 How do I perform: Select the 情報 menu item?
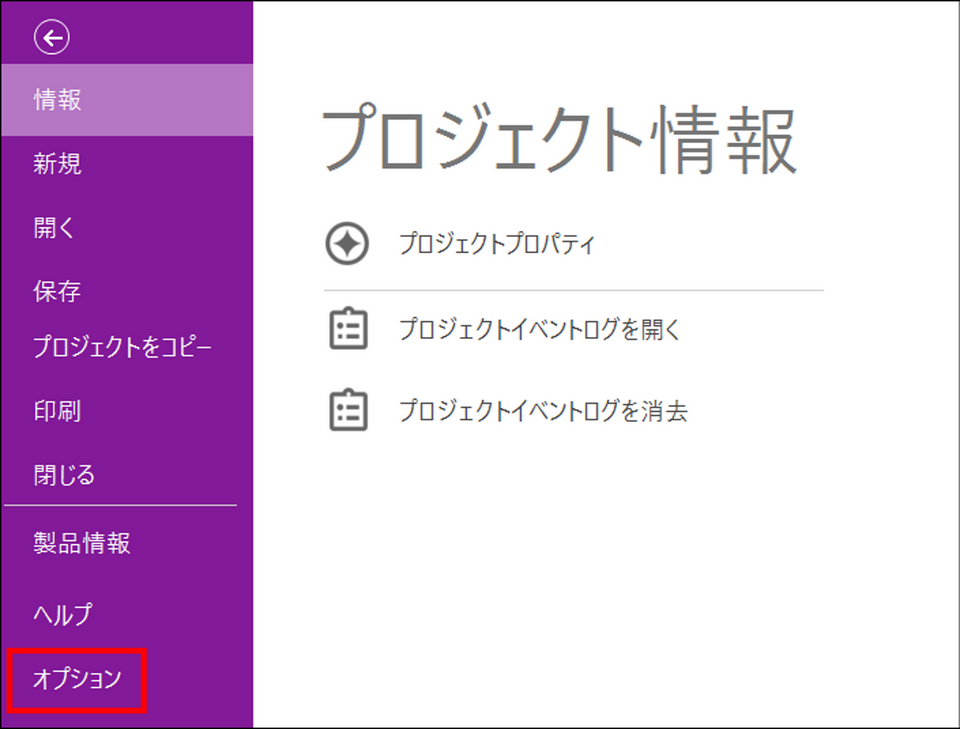[57, 100]
